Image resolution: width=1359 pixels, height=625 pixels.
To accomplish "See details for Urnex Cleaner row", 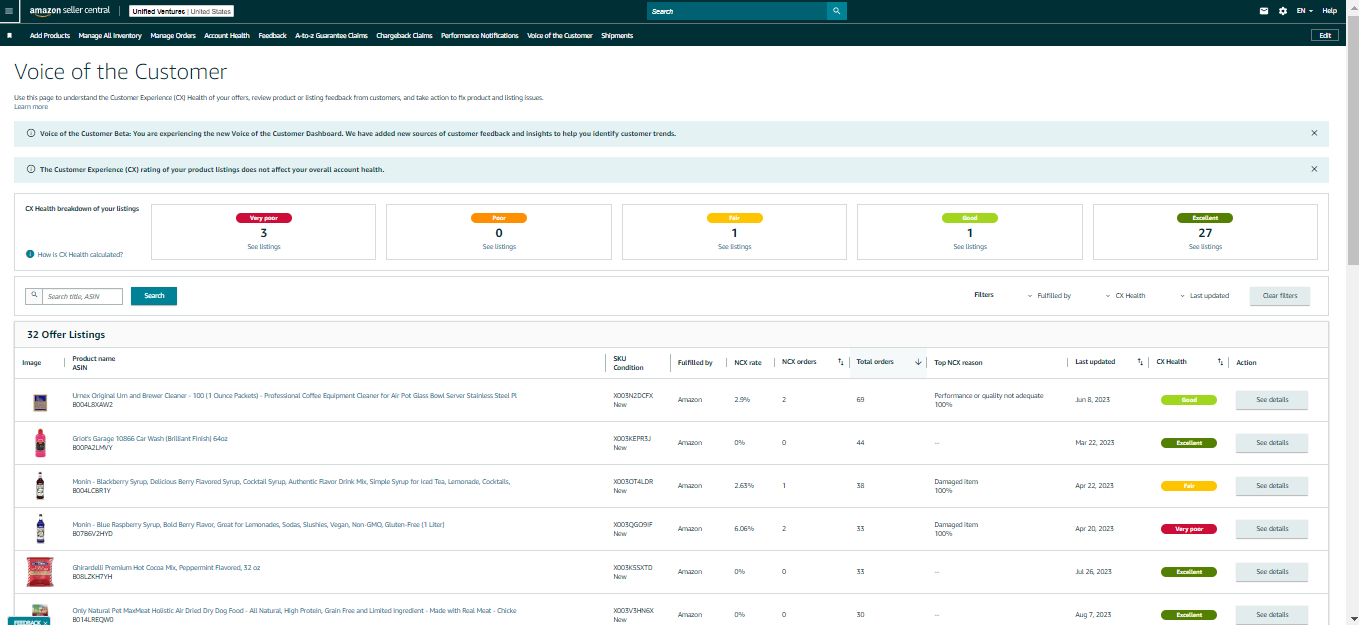I will coord(1272,400).
